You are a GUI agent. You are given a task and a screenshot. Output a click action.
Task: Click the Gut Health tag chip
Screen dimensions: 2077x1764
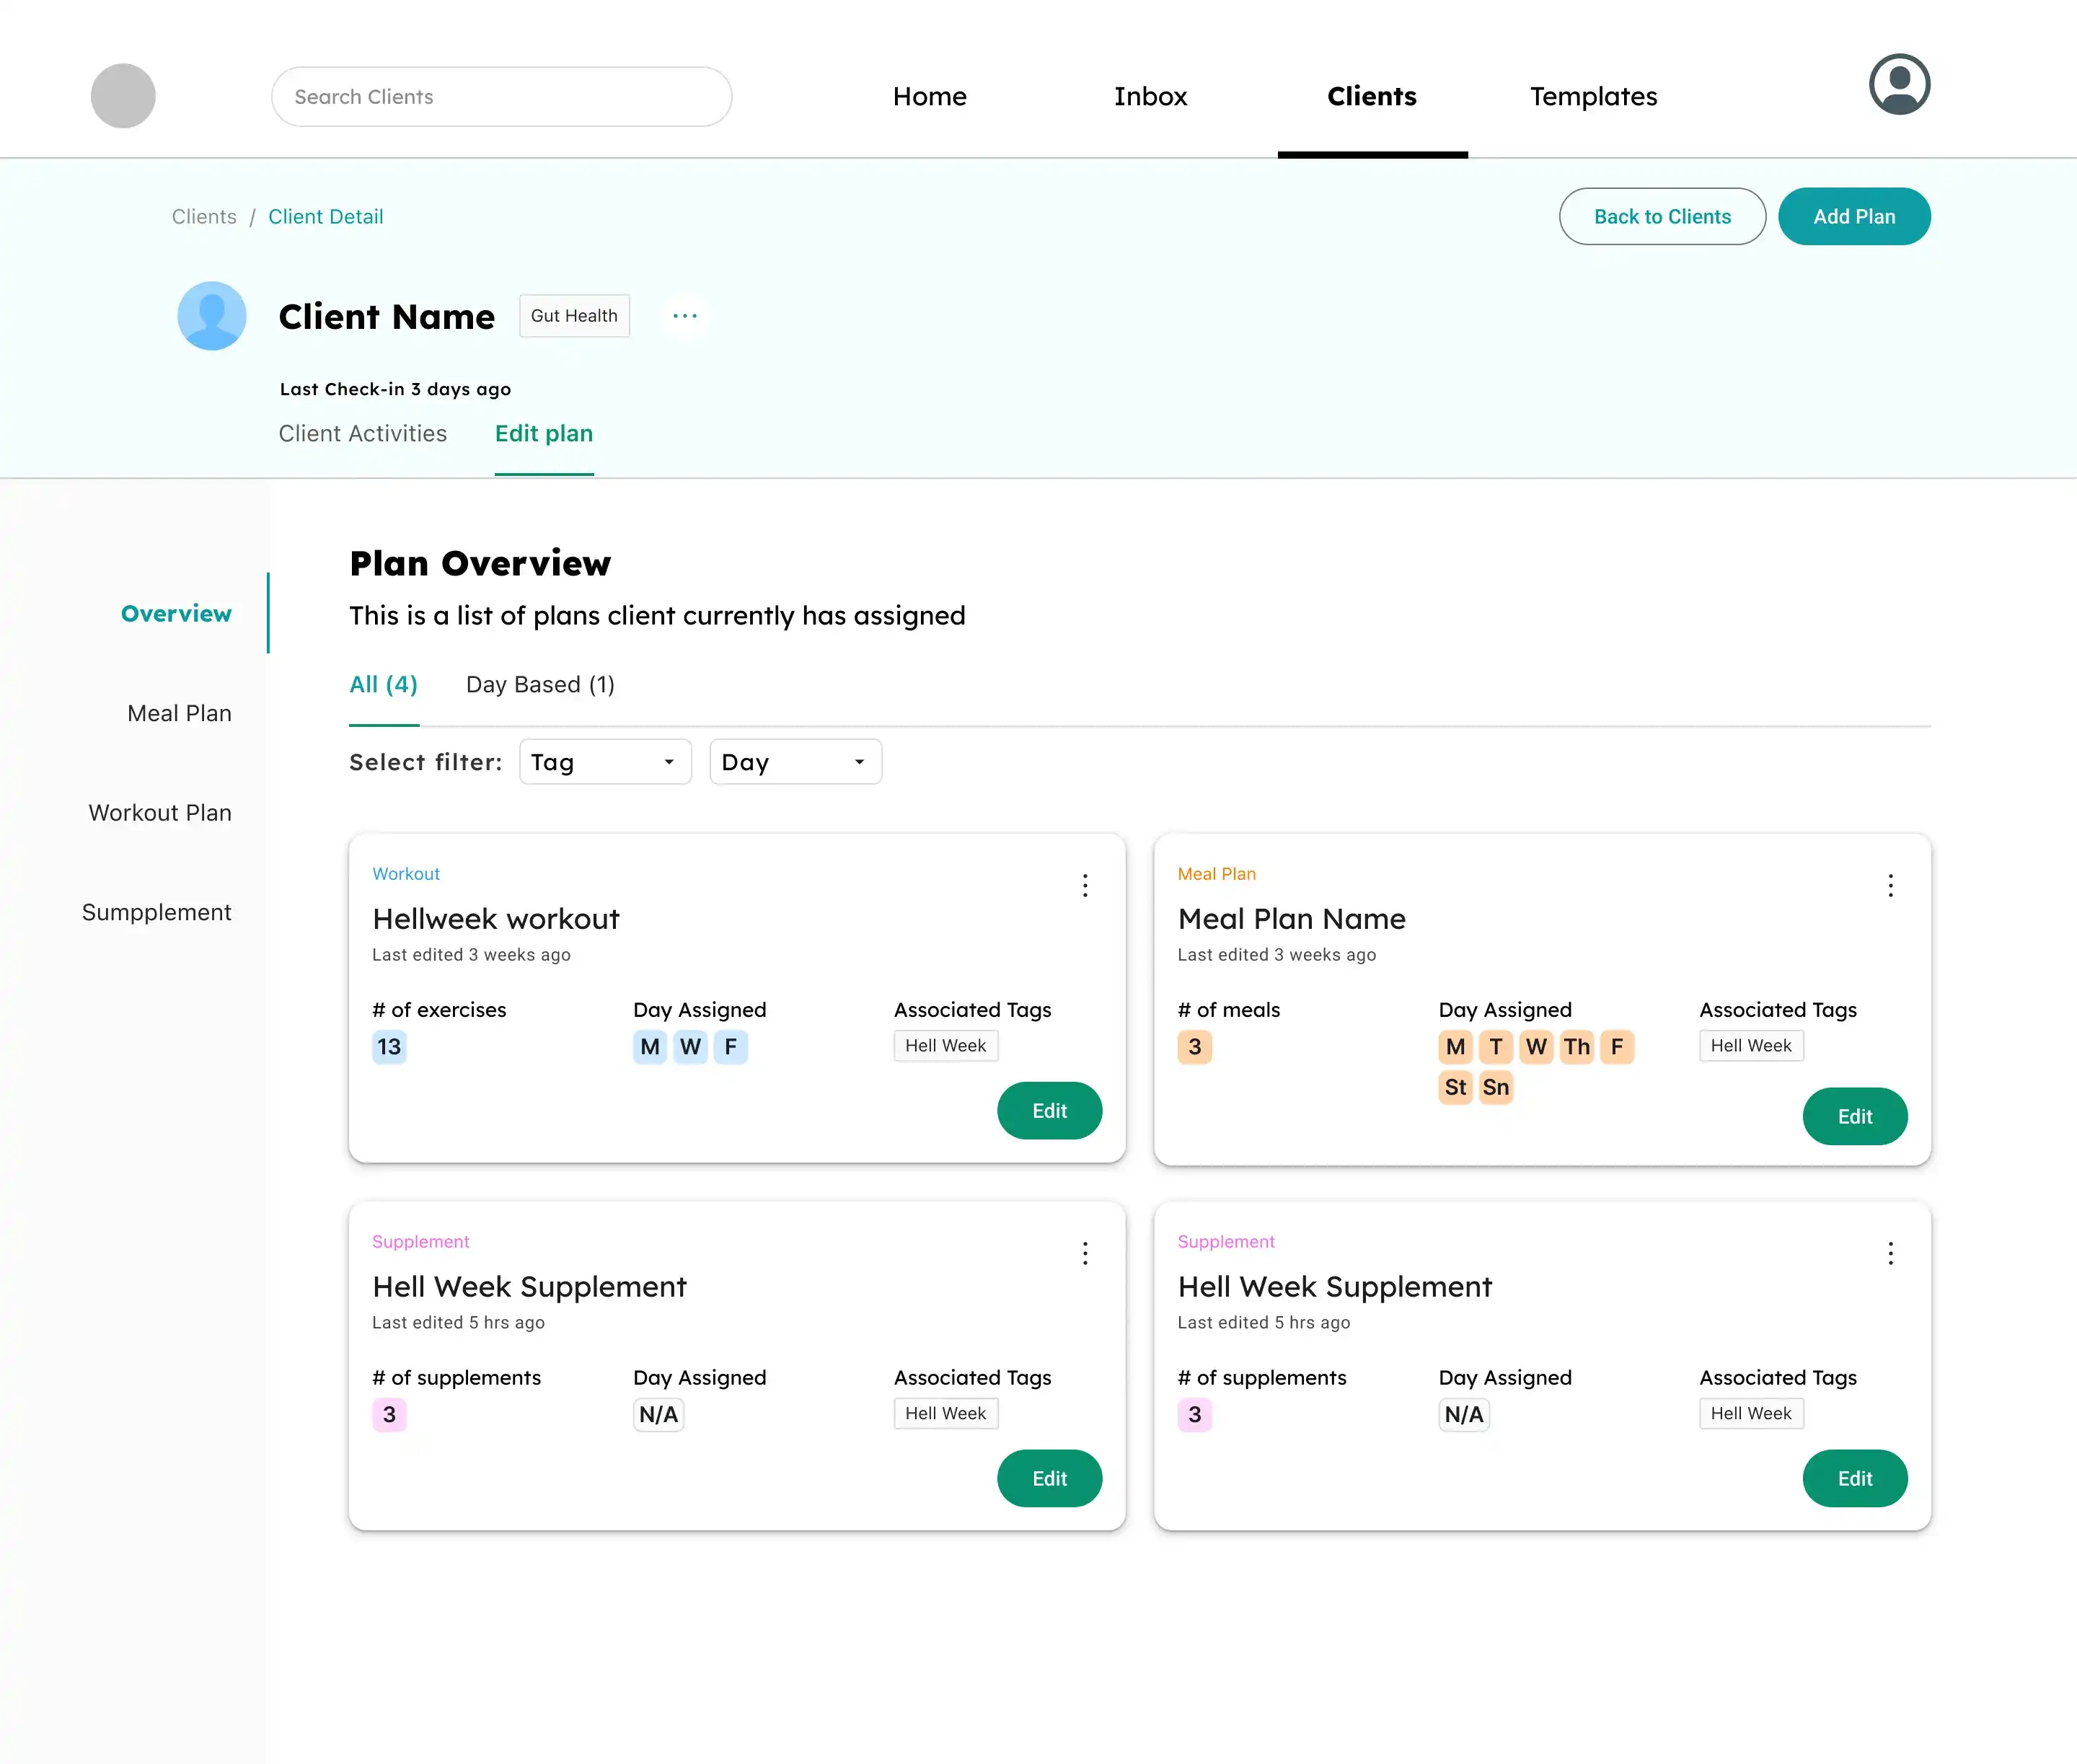point(574,316)
